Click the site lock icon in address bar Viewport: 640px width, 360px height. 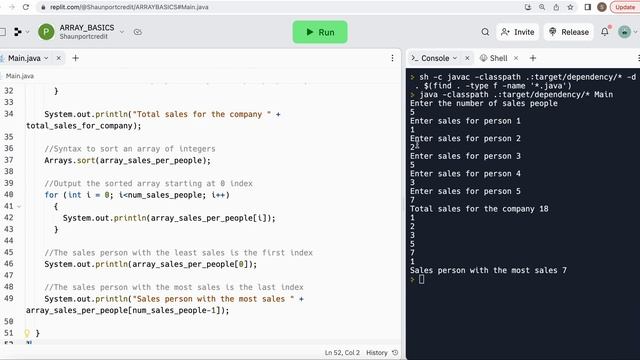(43, 7)
